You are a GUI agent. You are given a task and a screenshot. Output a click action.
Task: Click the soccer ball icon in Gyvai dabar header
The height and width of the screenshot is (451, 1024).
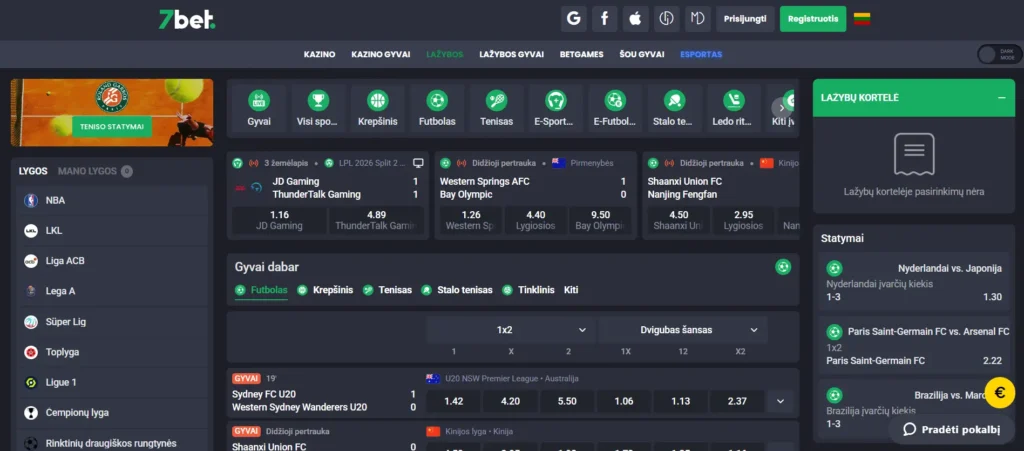point(783,267)
